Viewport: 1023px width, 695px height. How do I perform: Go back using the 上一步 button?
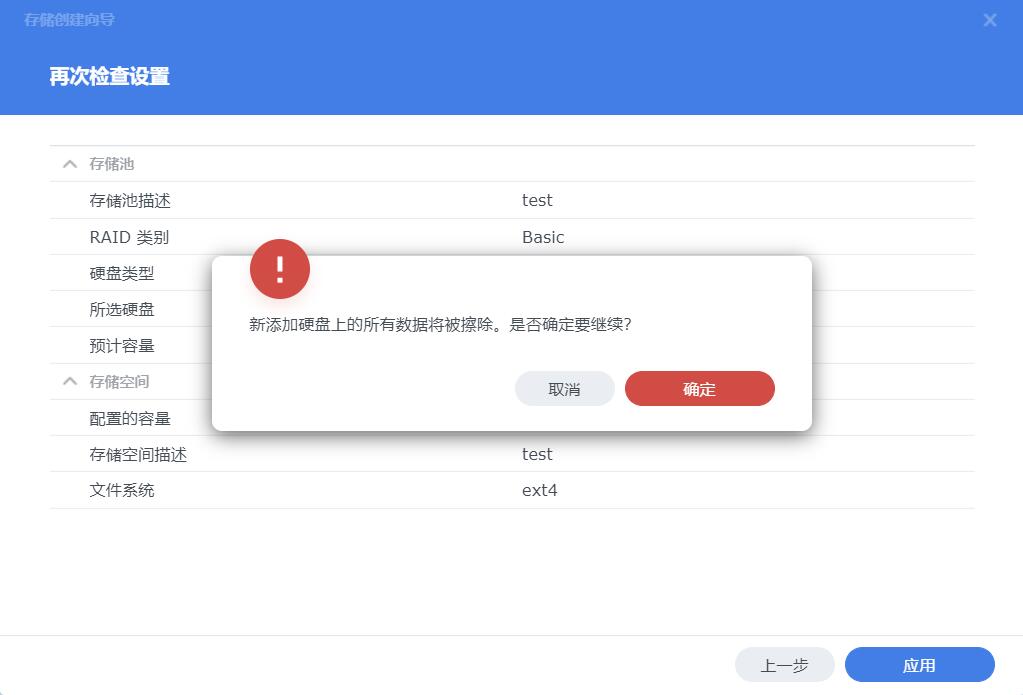(784, 664)
